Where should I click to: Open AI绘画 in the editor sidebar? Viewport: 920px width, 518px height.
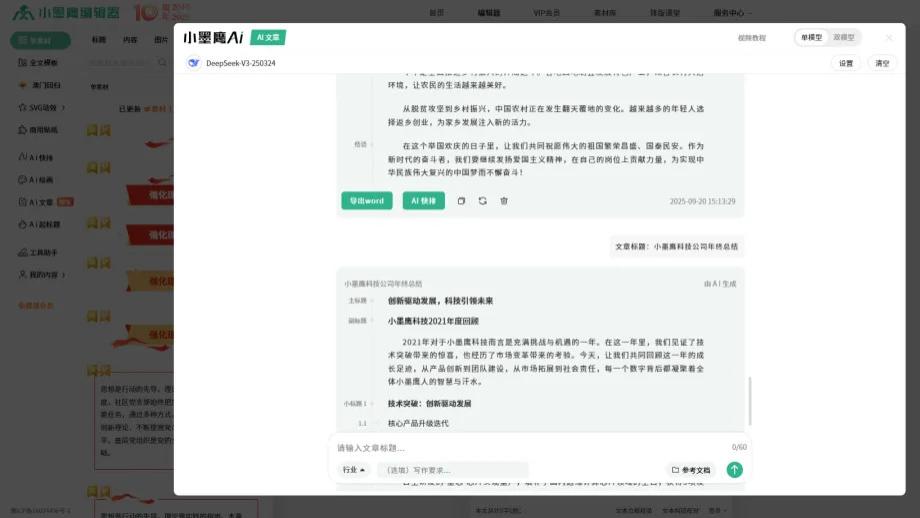(x=36, y=180)
